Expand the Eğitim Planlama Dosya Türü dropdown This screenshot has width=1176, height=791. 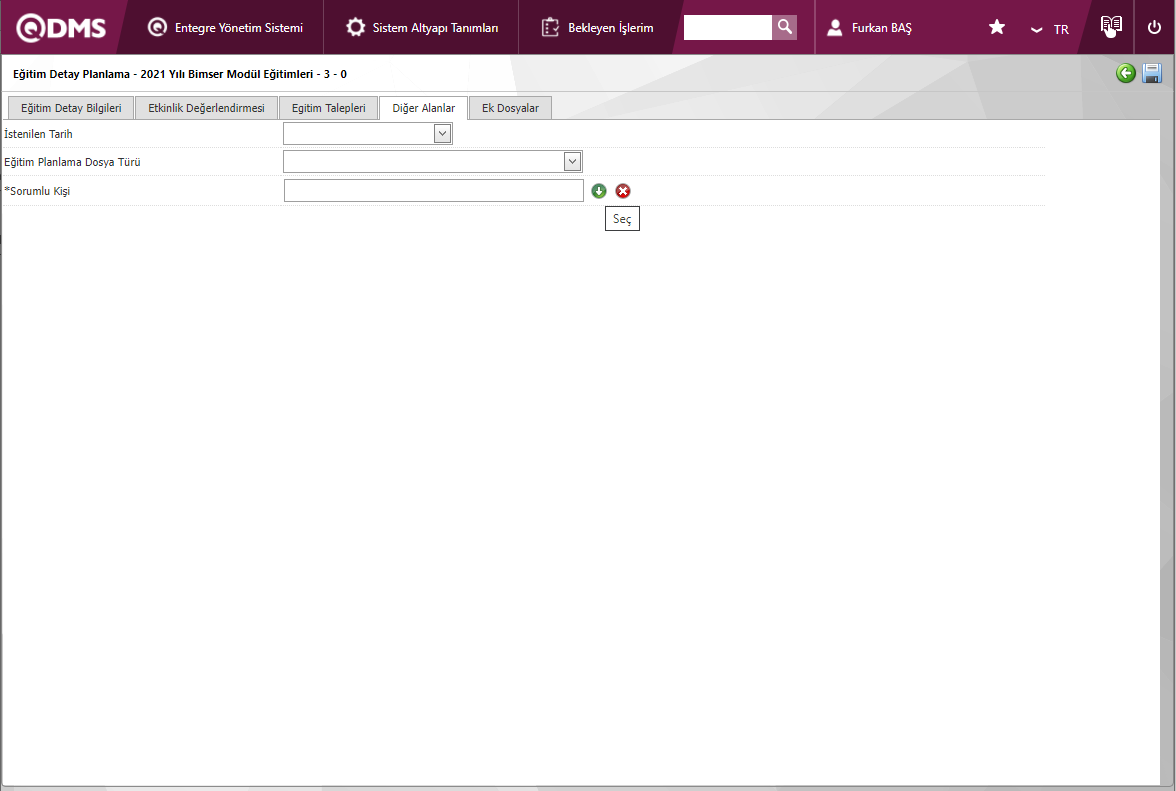point(572,161)
